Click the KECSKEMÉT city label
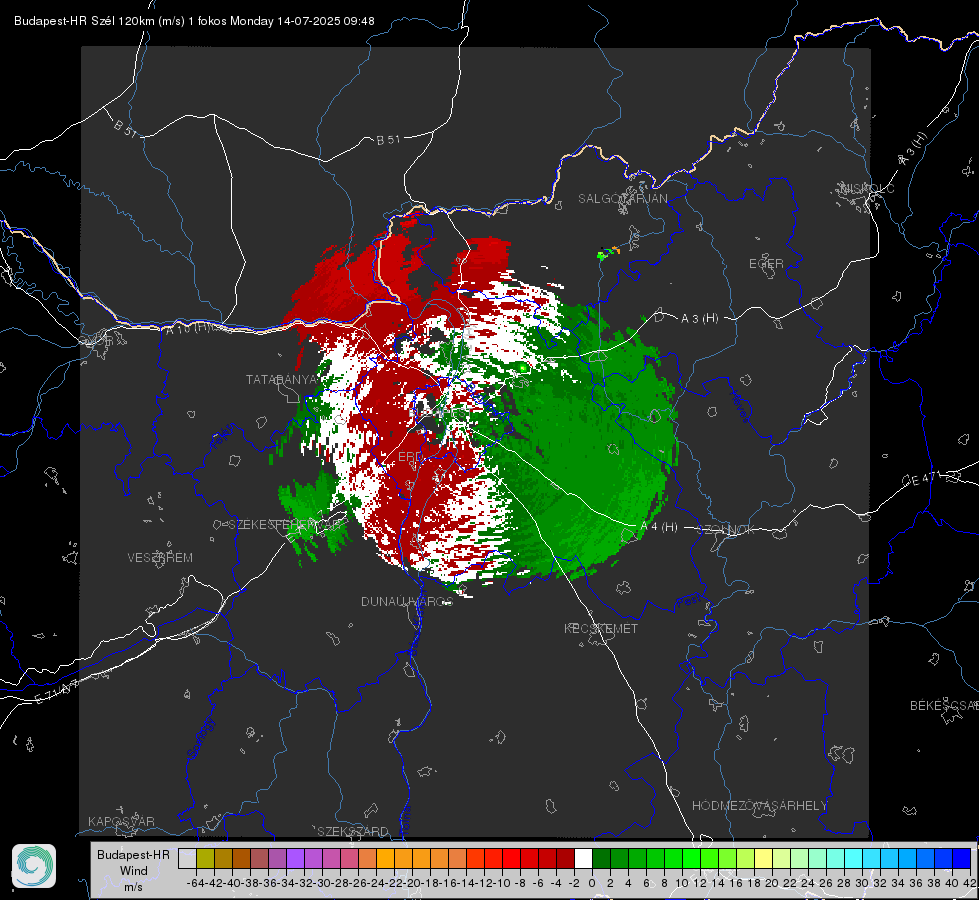Screen dimensions: 979x900 [601, 628]
